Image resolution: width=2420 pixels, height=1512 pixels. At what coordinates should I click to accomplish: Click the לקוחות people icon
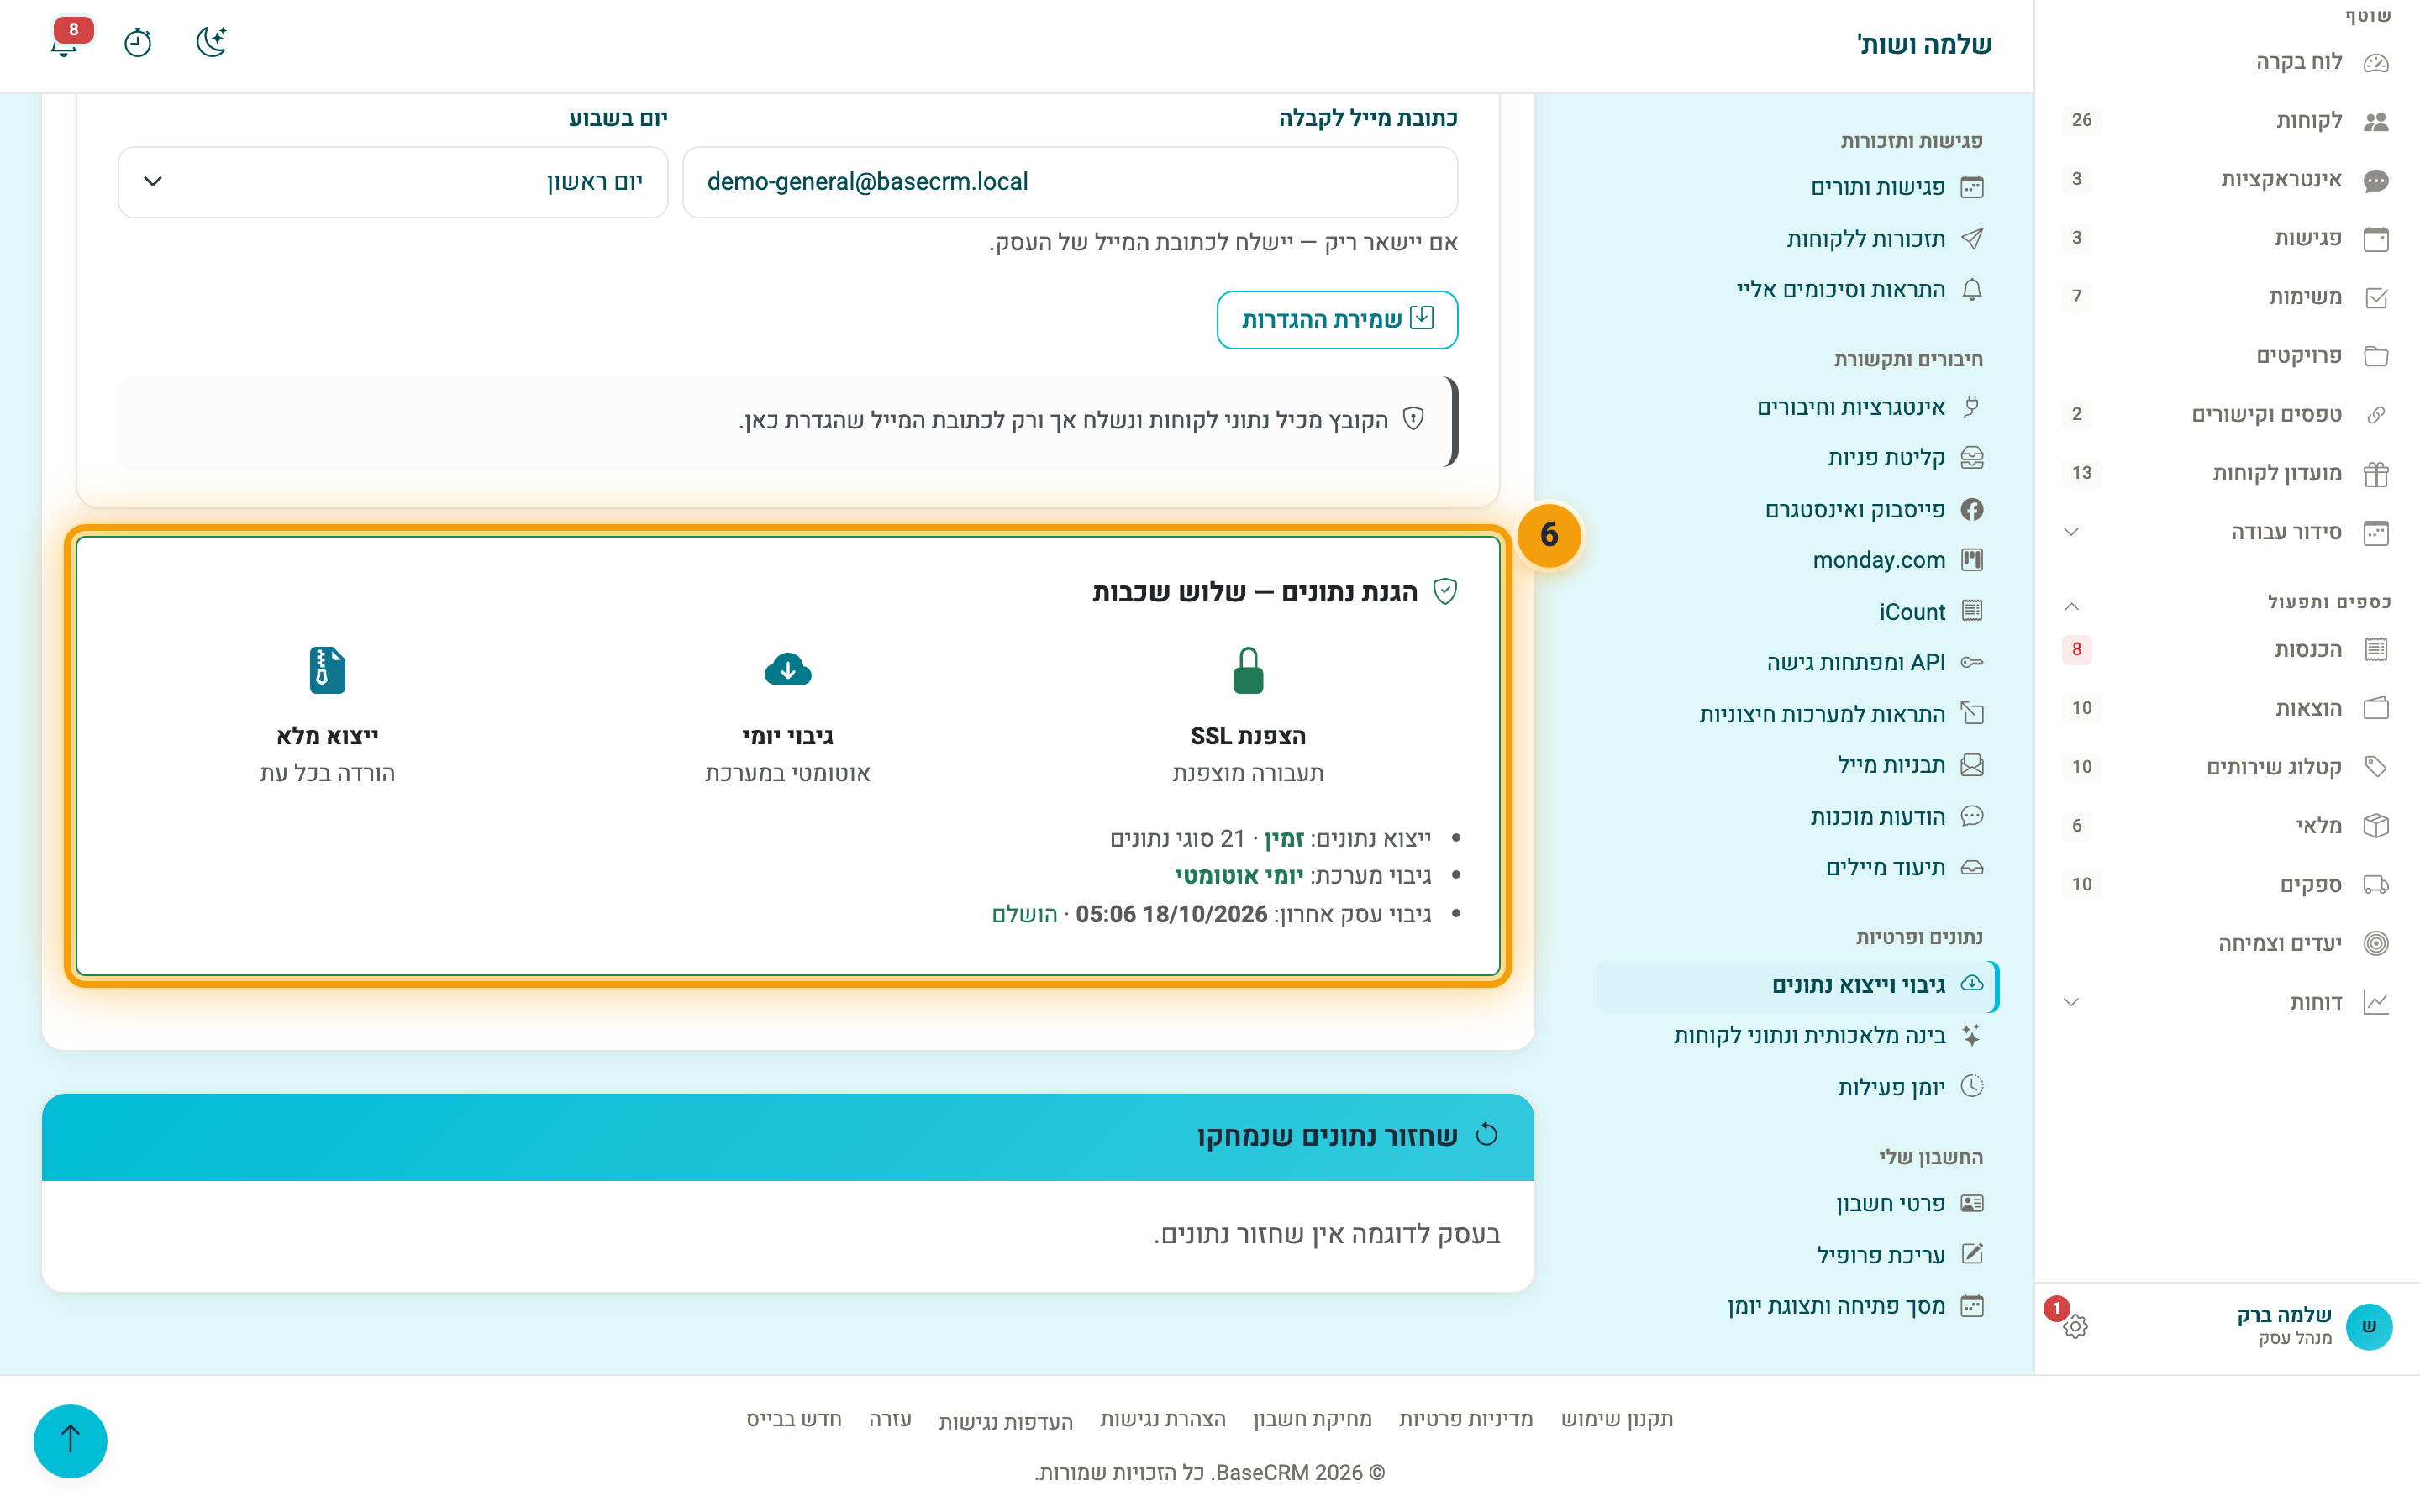[x=2376, y=121]
